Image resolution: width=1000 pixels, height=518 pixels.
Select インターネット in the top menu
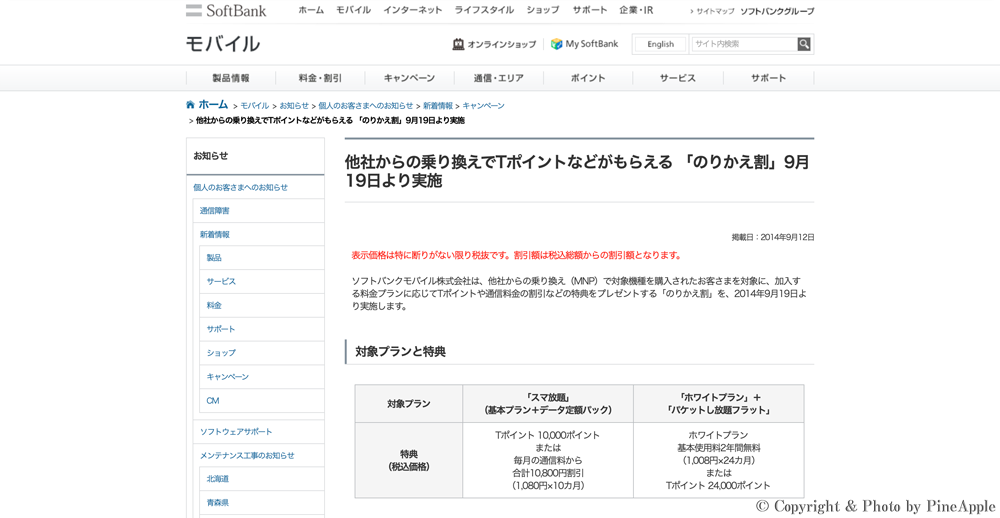pos(412,10)
